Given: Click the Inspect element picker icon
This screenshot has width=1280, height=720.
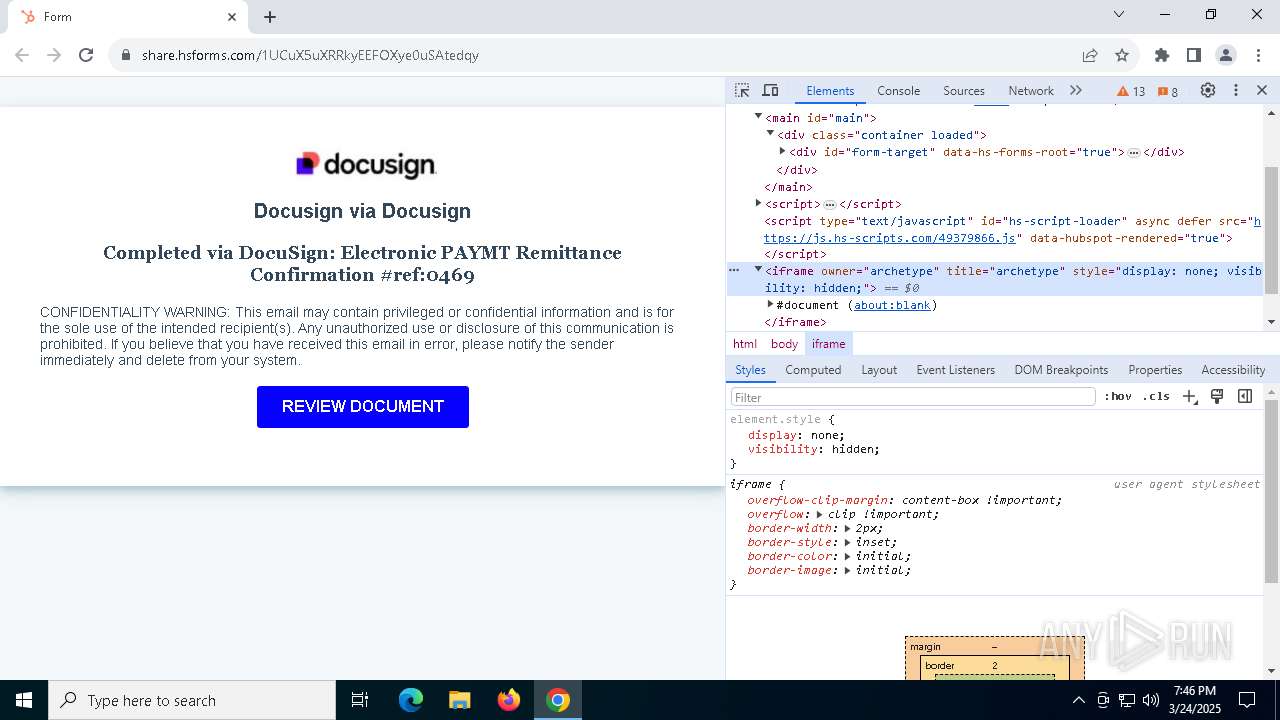Looking at the screenshot, I should tap(742, 90).
